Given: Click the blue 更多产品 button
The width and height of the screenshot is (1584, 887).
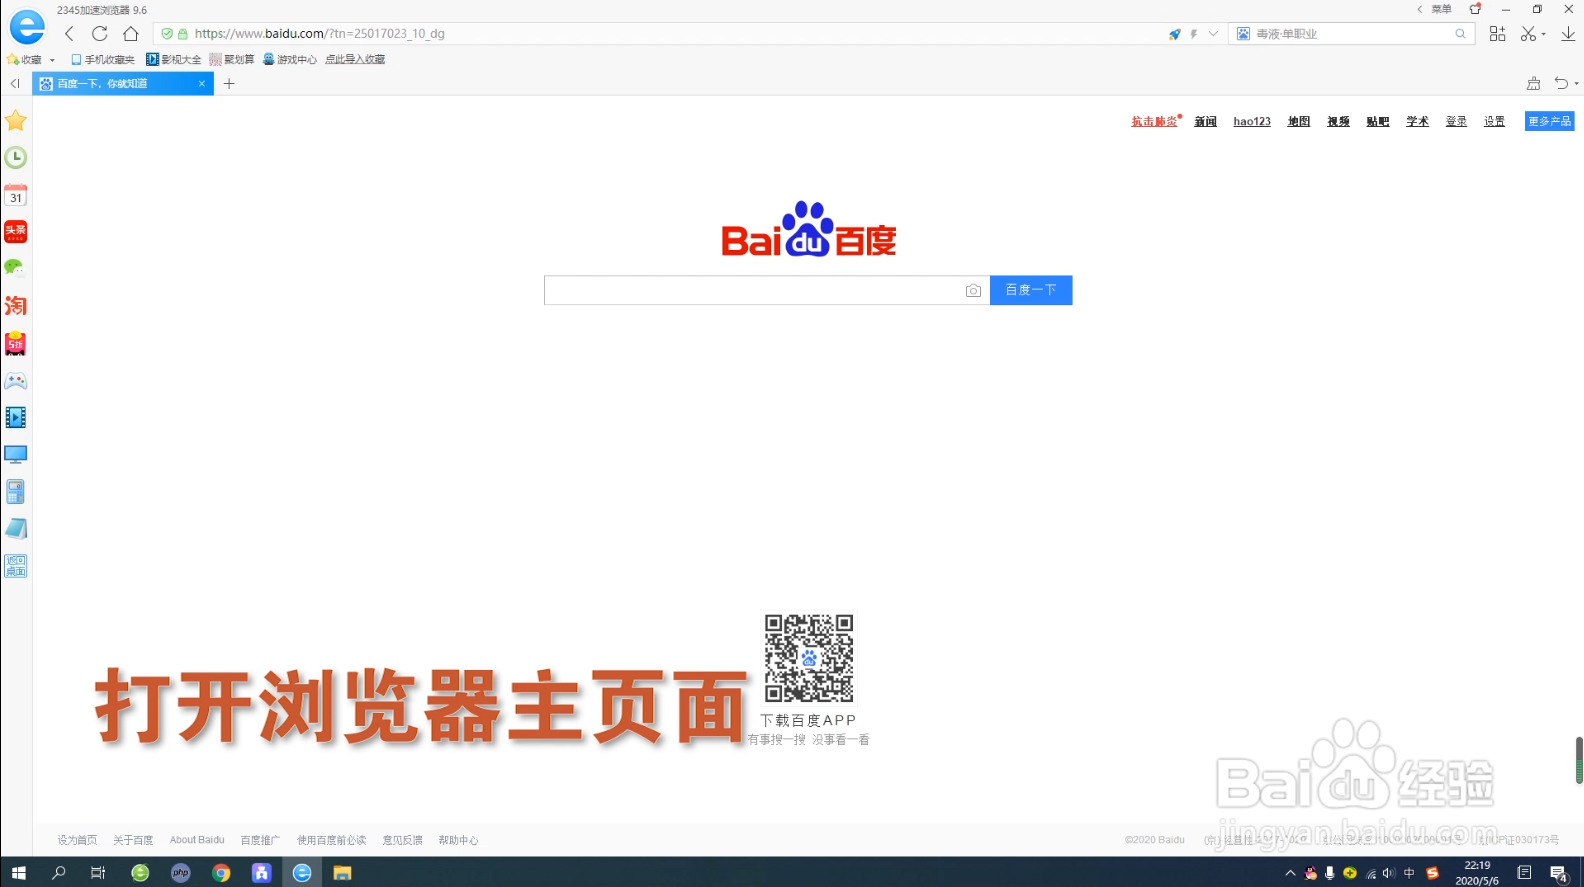Looking at the screenshot, I should (x=1549, y=121).
